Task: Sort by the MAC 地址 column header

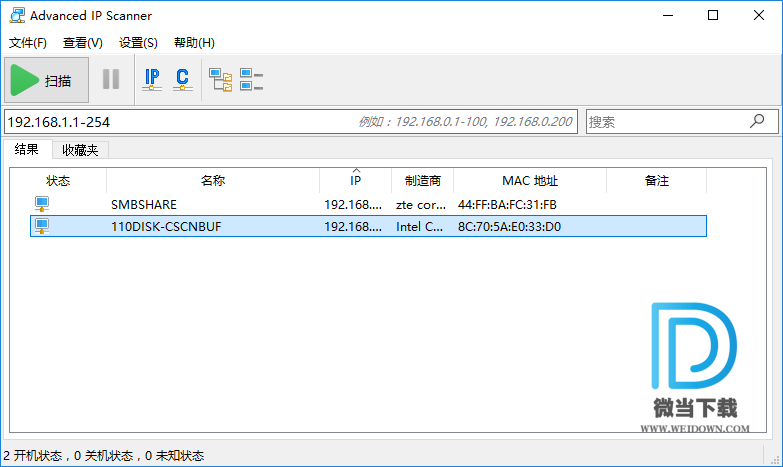Action: click(530, 181)
